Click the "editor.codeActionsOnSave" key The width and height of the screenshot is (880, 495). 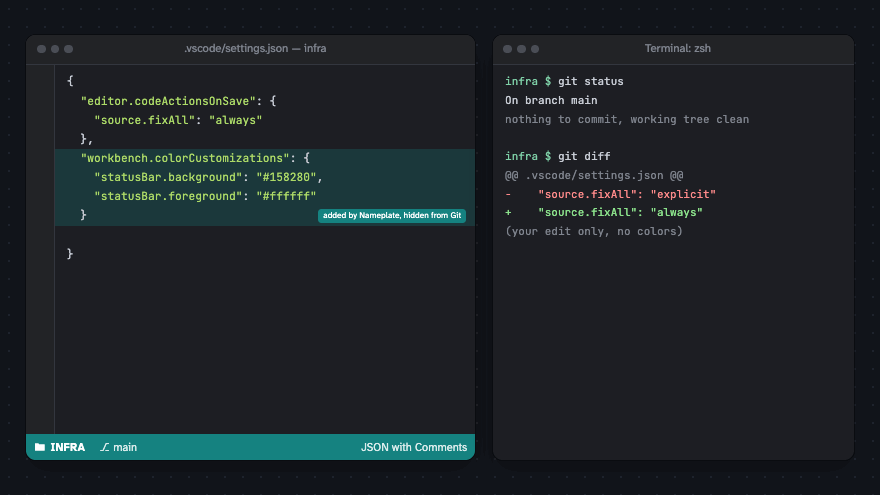tap(168, 101)
